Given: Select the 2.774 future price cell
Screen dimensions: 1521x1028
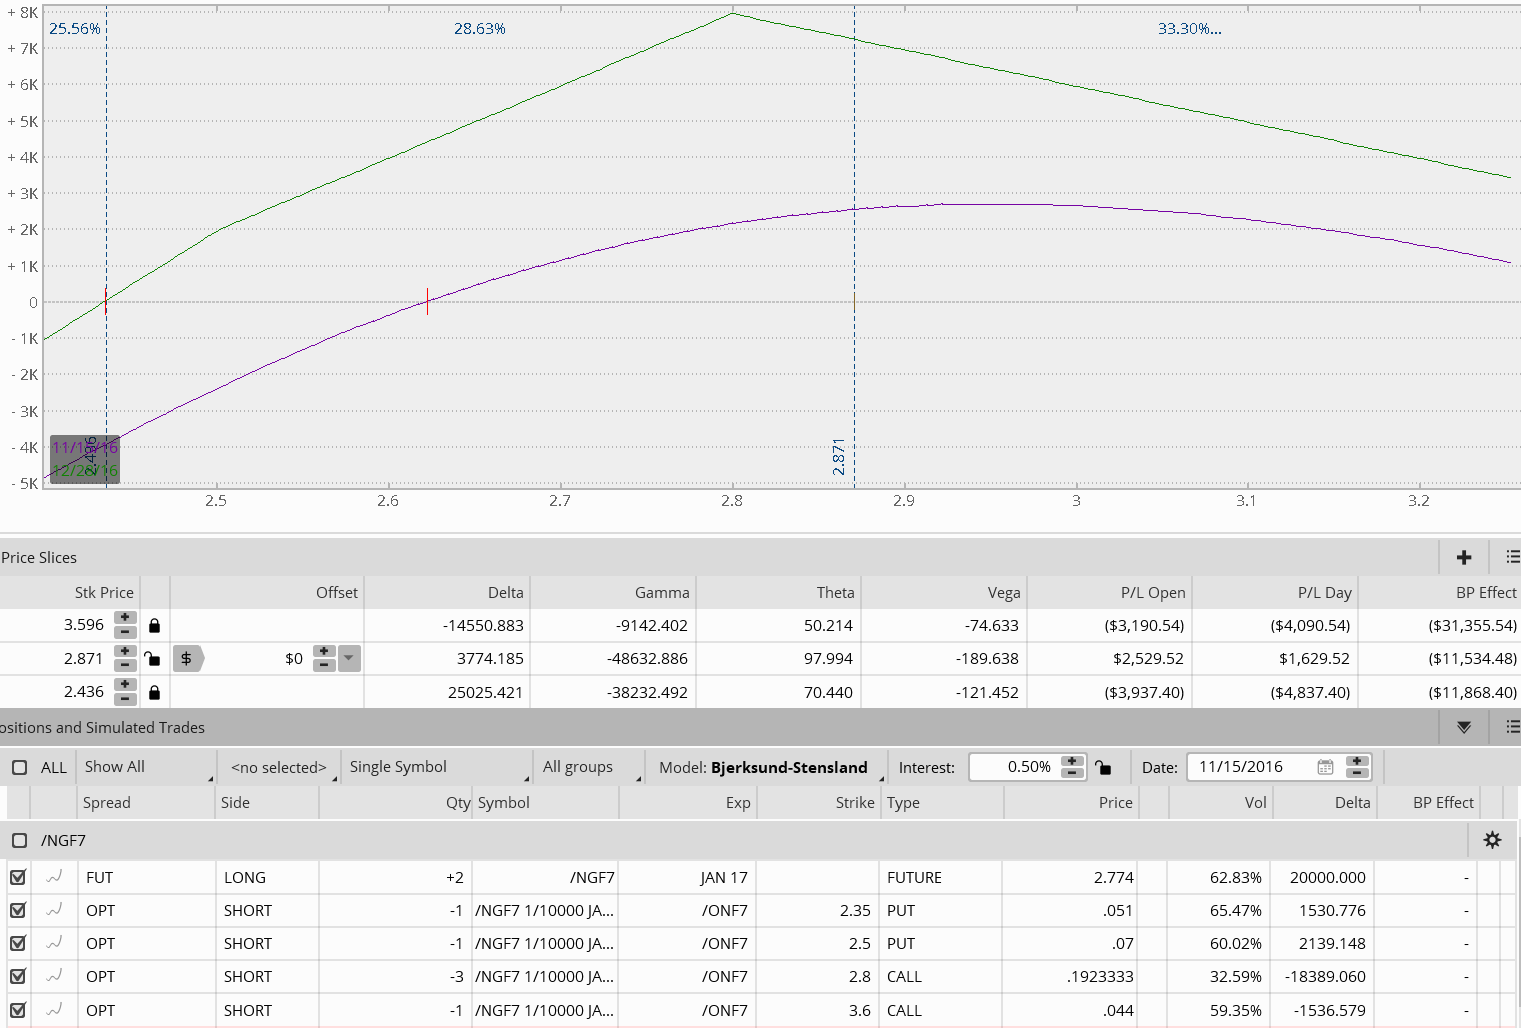Looking at the screenshot, I should click(1070, 877).
